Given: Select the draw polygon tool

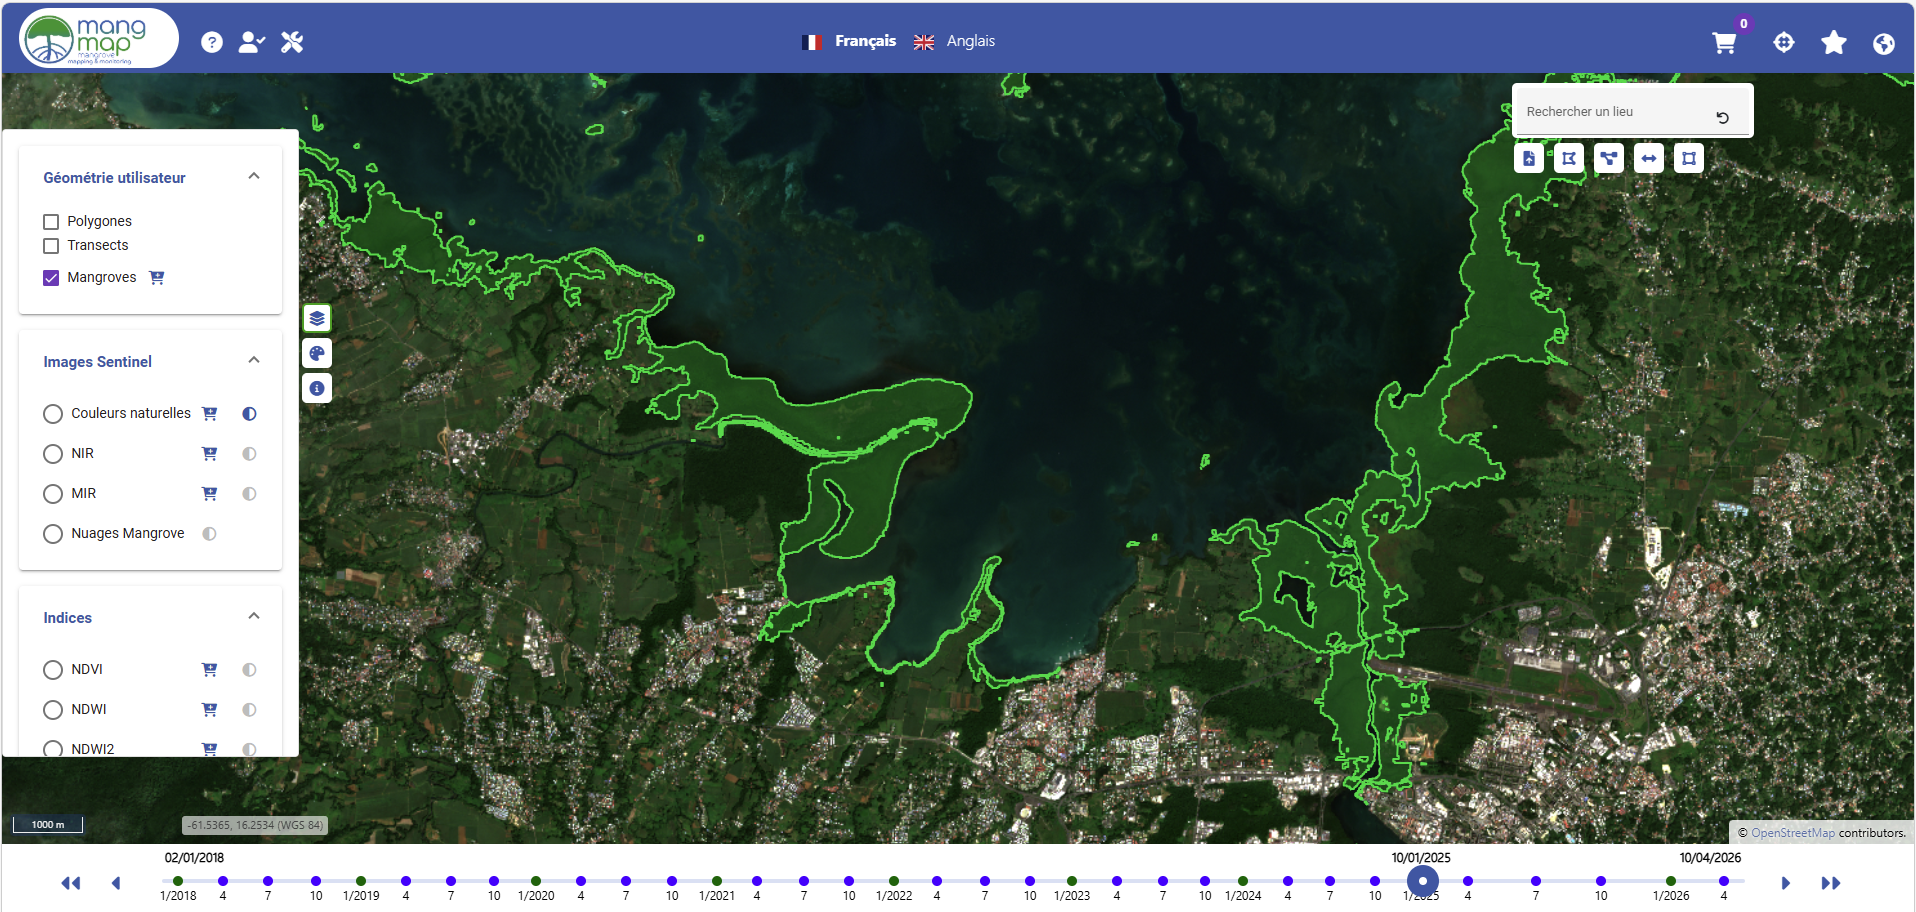Looking at the screenshot, I should pyautogui.click(x=1569, y=158).
